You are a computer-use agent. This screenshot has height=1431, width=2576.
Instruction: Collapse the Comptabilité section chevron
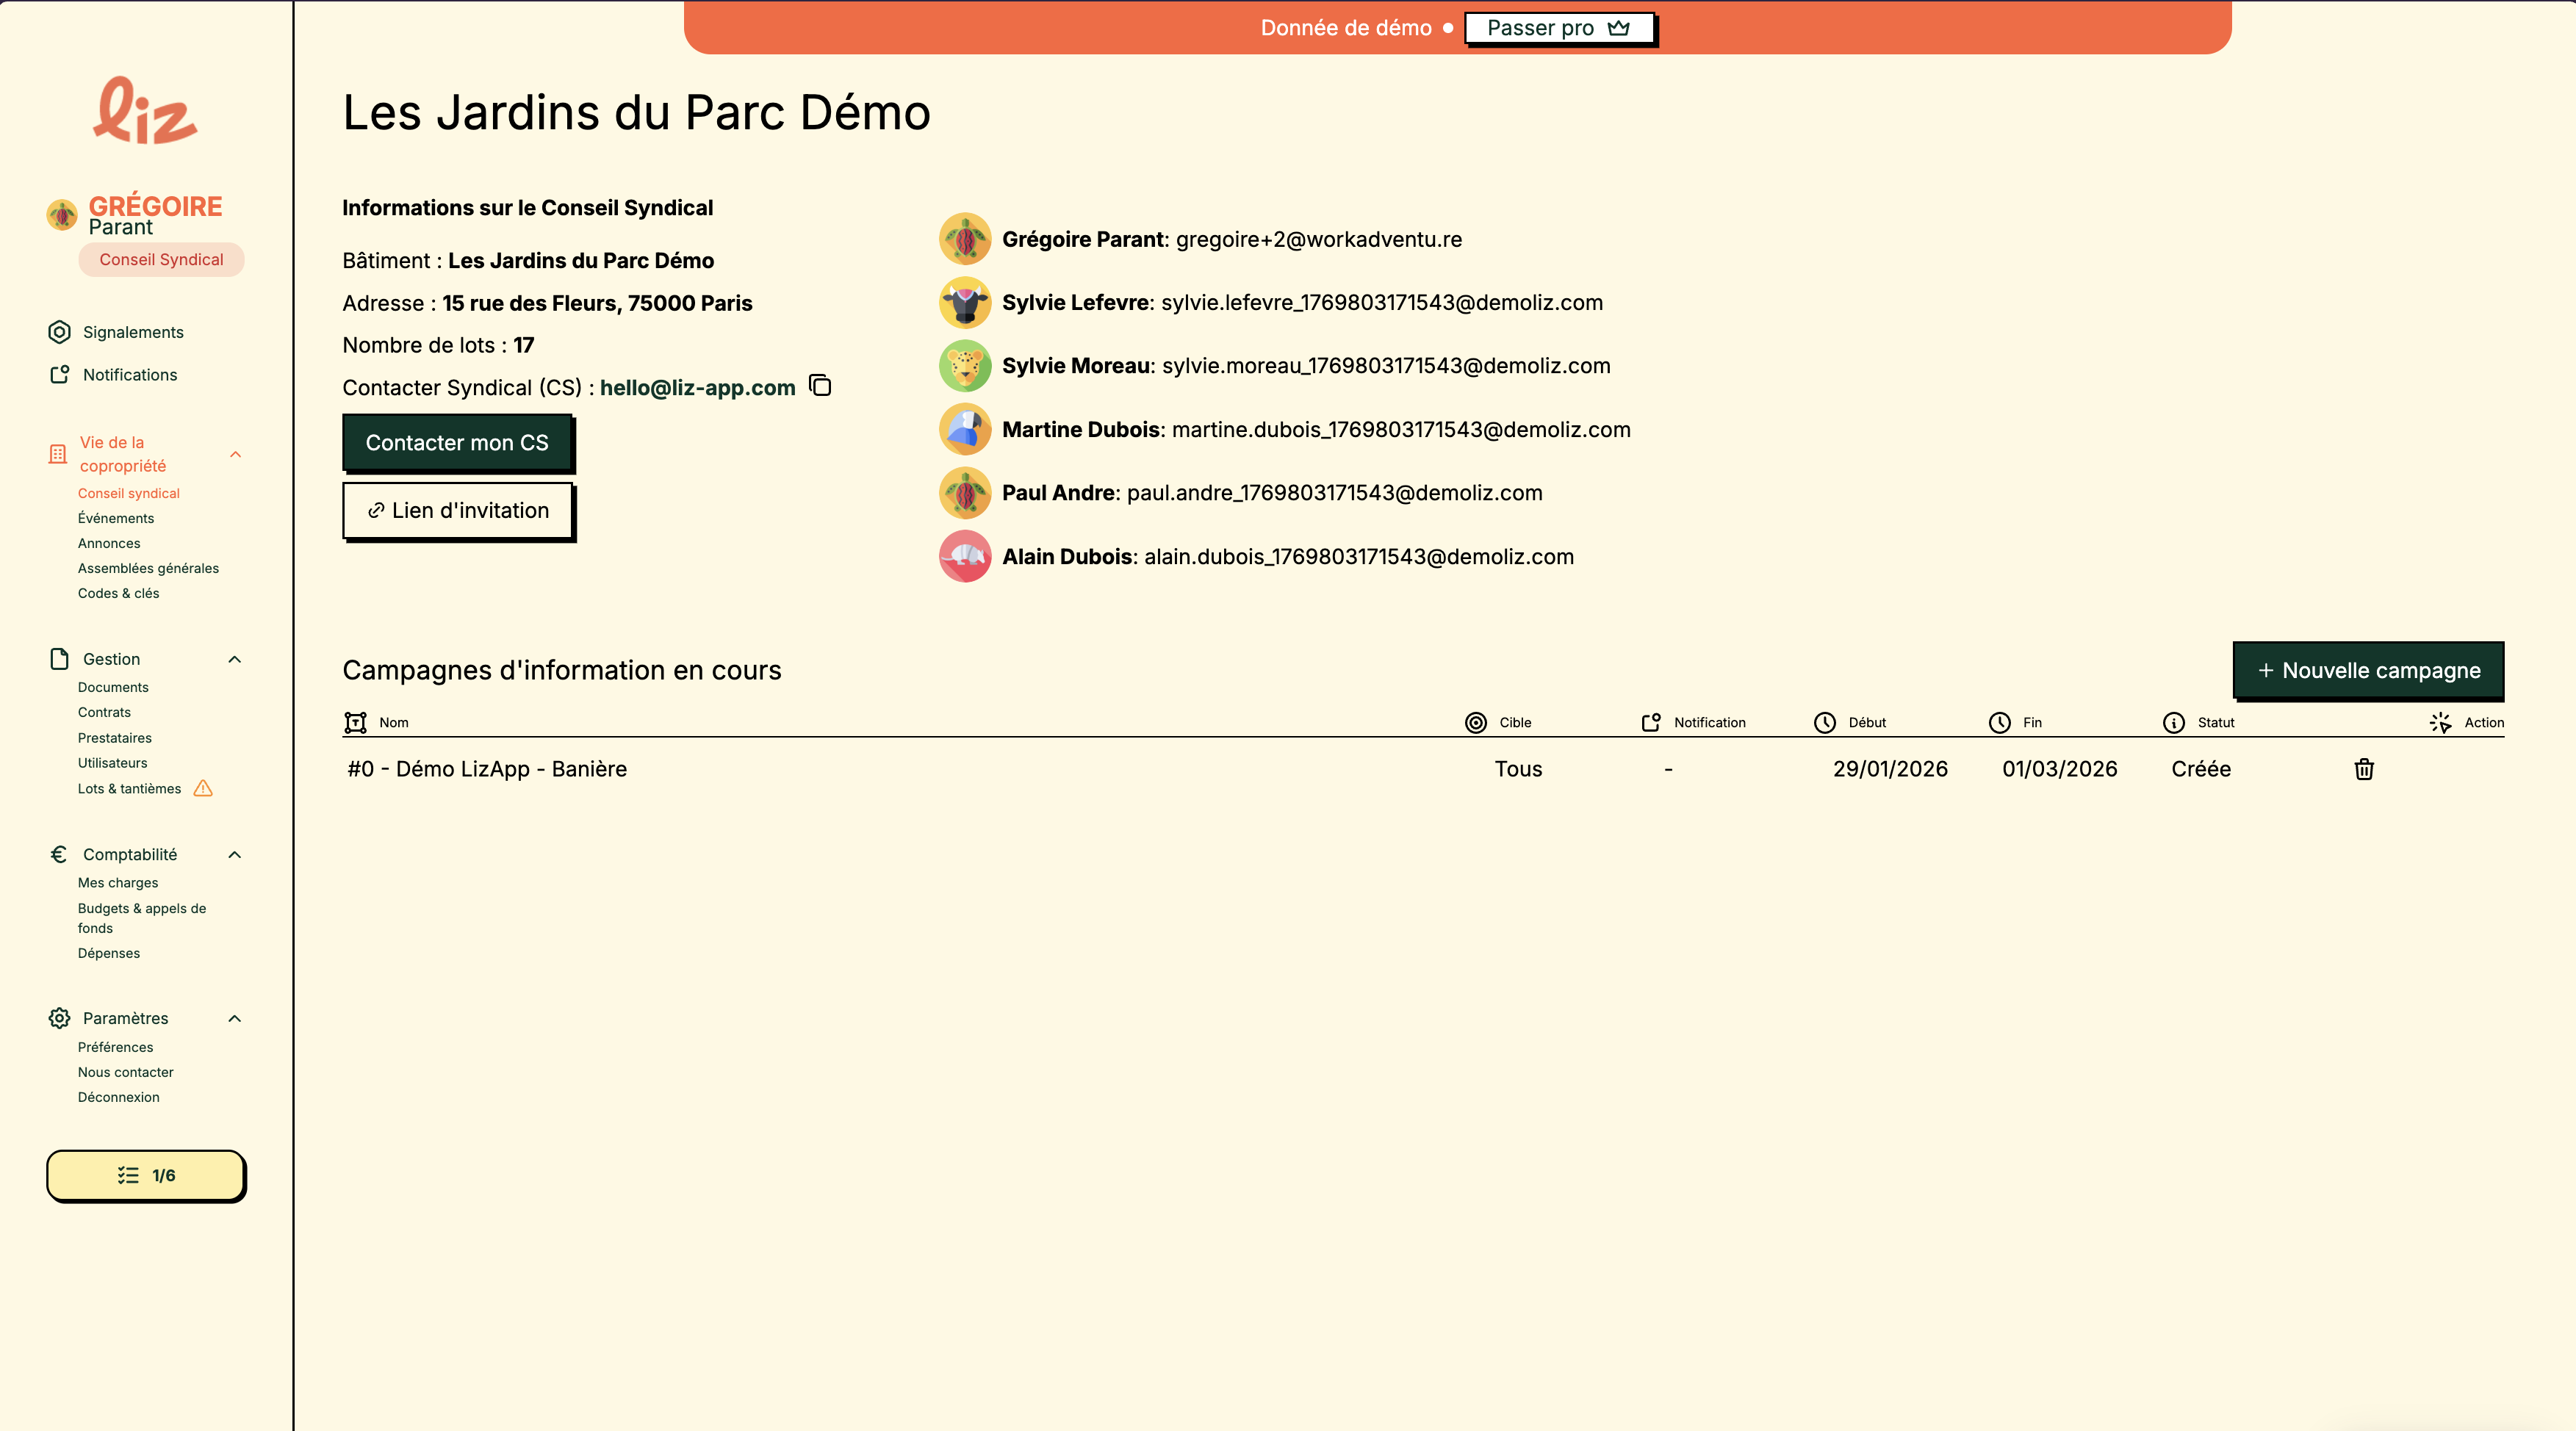point(235,854)
